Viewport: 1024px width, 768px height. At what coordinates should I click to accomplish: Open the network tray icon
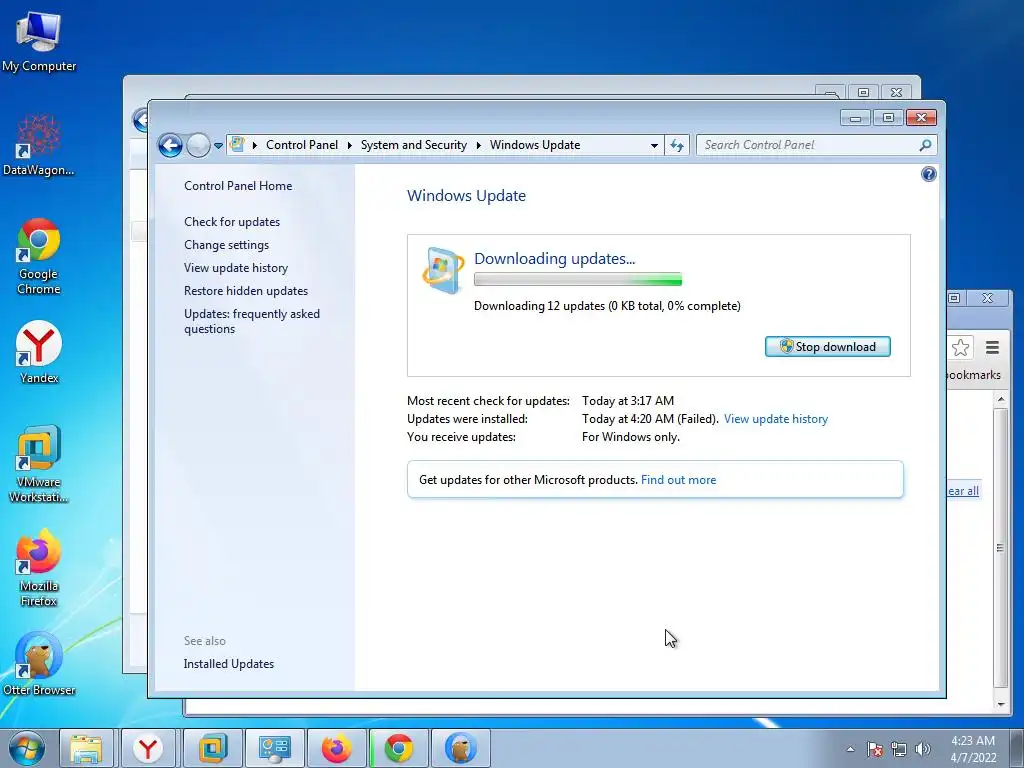899,749
